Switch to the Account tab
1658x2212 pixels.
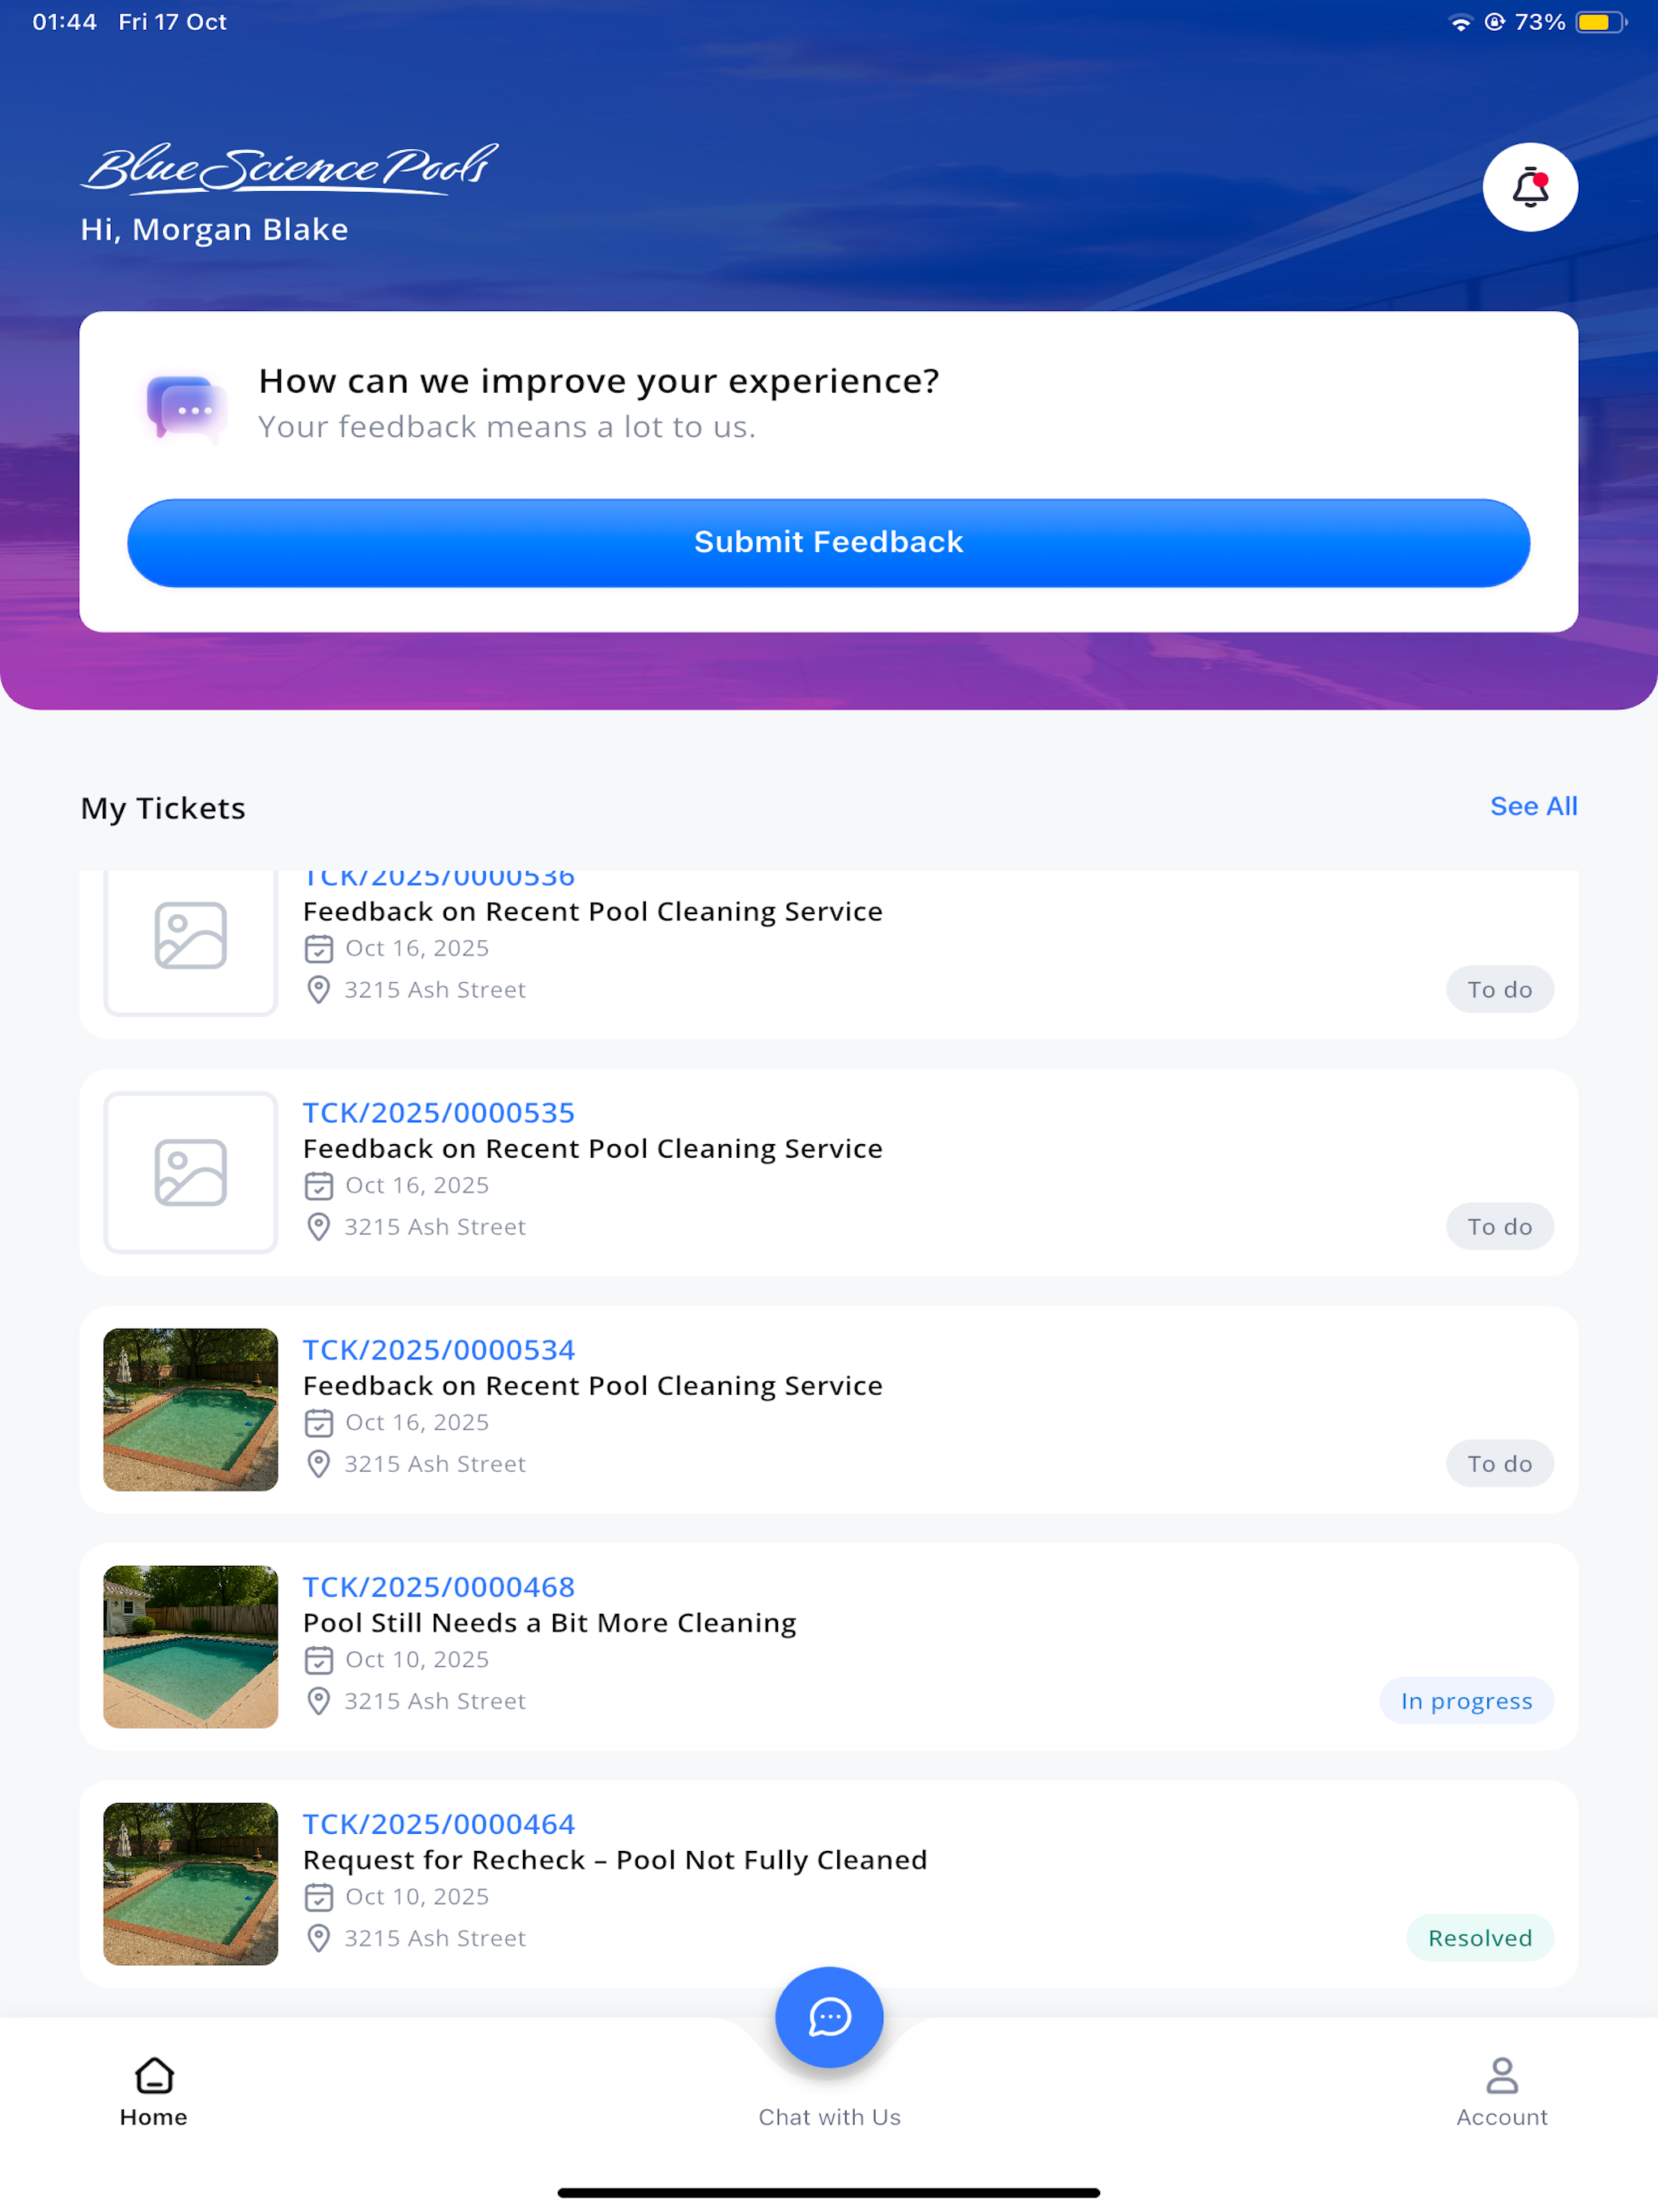click(1501, 2092)
